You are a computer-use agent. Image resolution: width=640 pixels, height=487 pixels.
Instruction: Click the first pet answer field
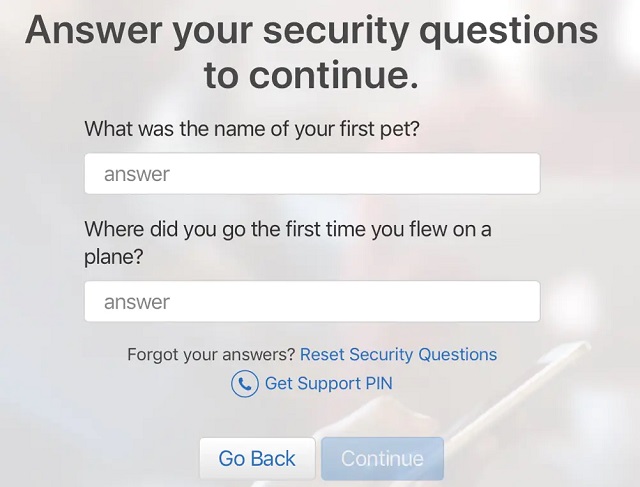coord(312,174)
